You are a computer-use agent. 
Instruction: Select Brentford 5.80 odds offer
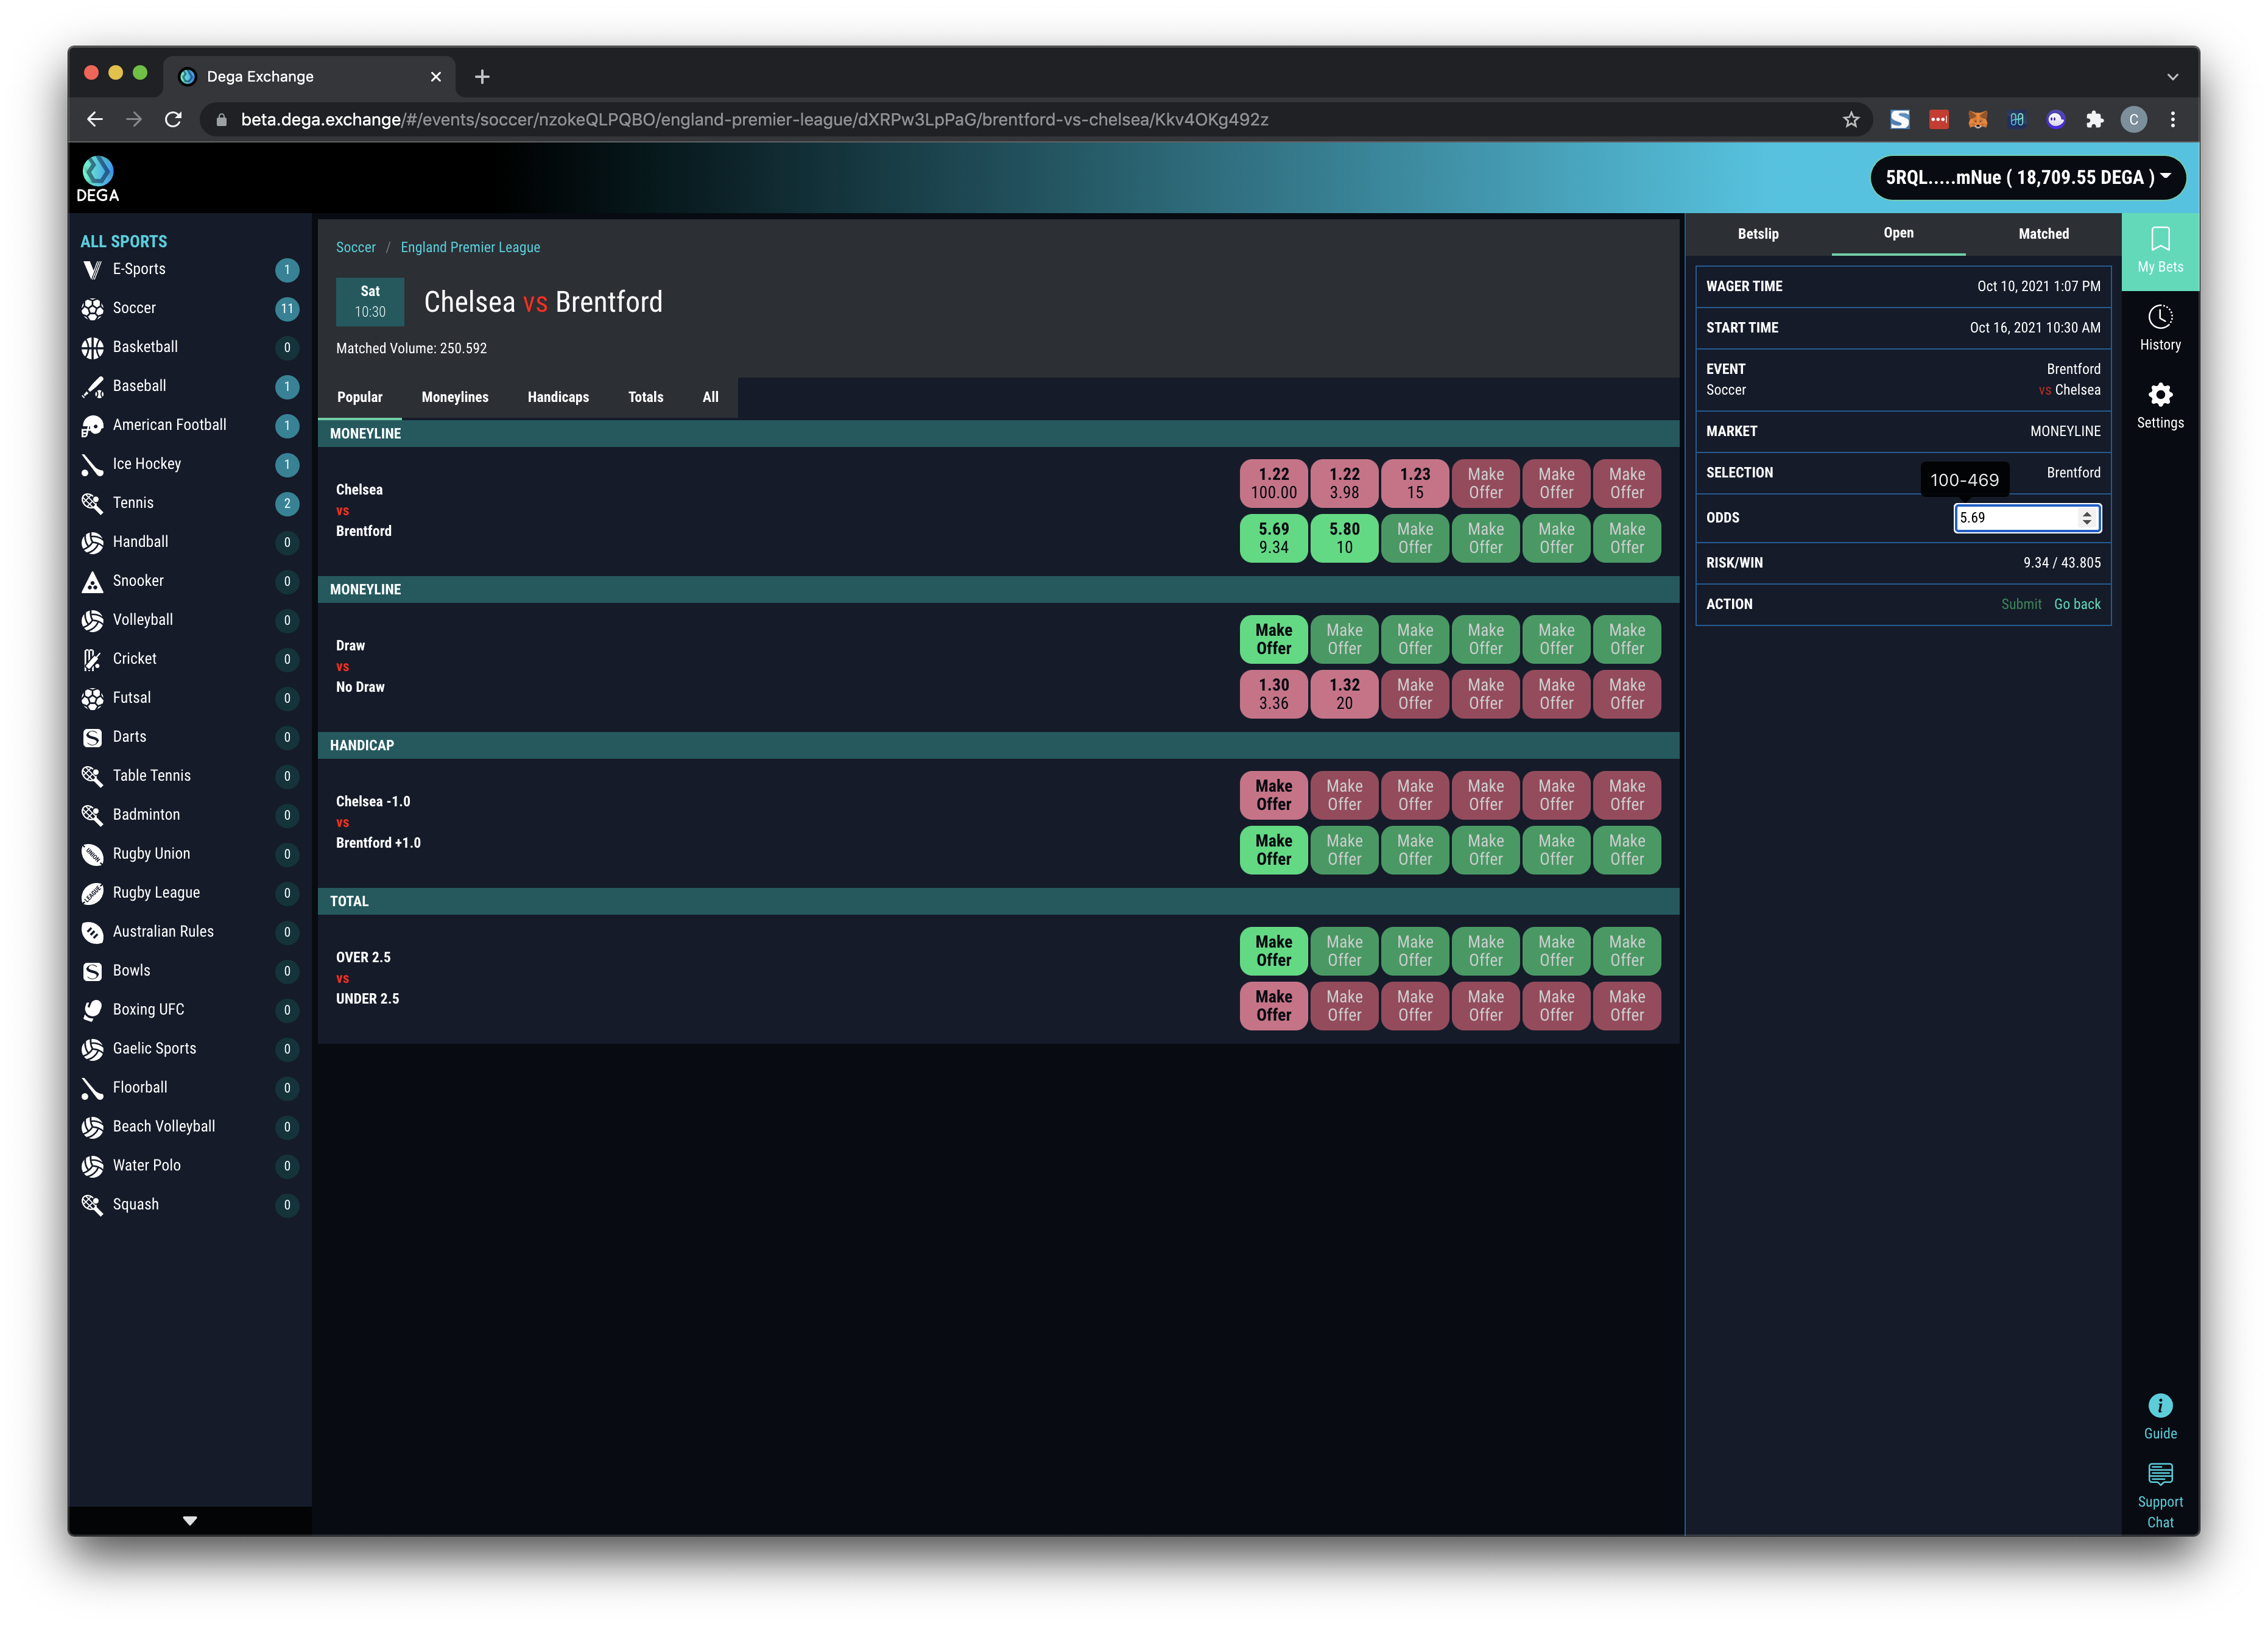click(x=1344, y=538)
